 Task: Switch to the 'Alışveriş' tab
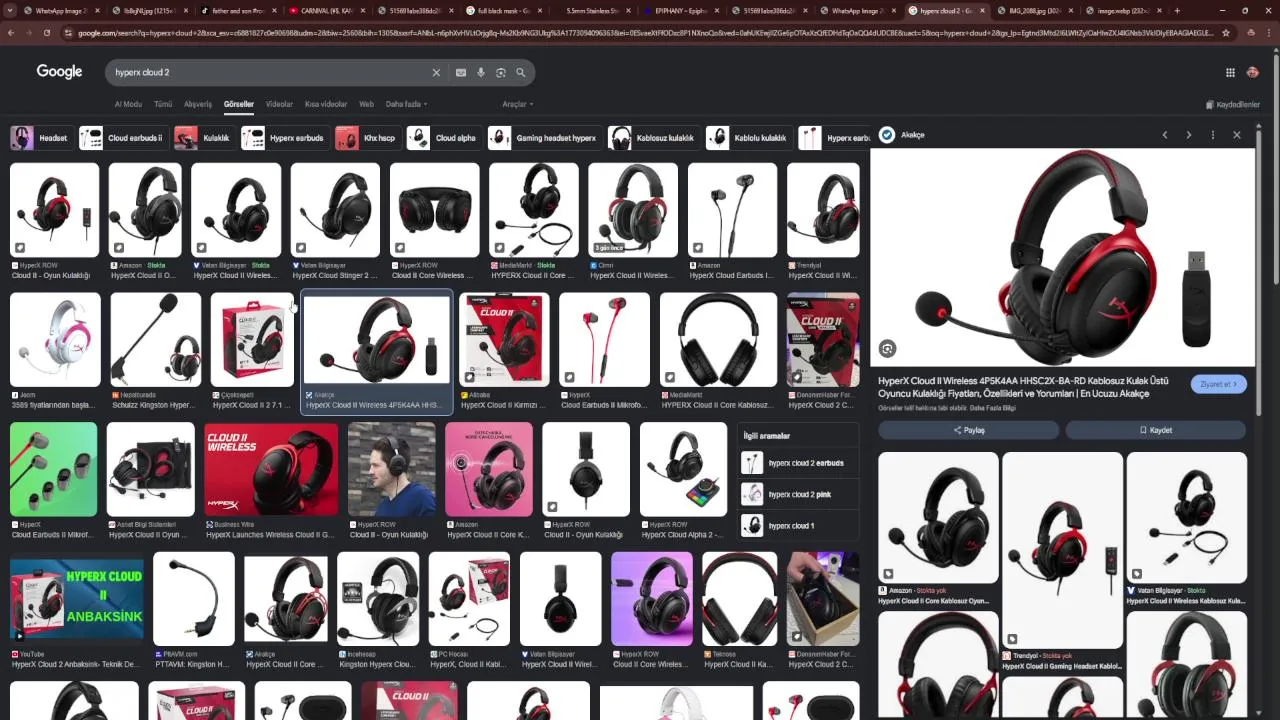pyautogui.click(x=198, y=104)
